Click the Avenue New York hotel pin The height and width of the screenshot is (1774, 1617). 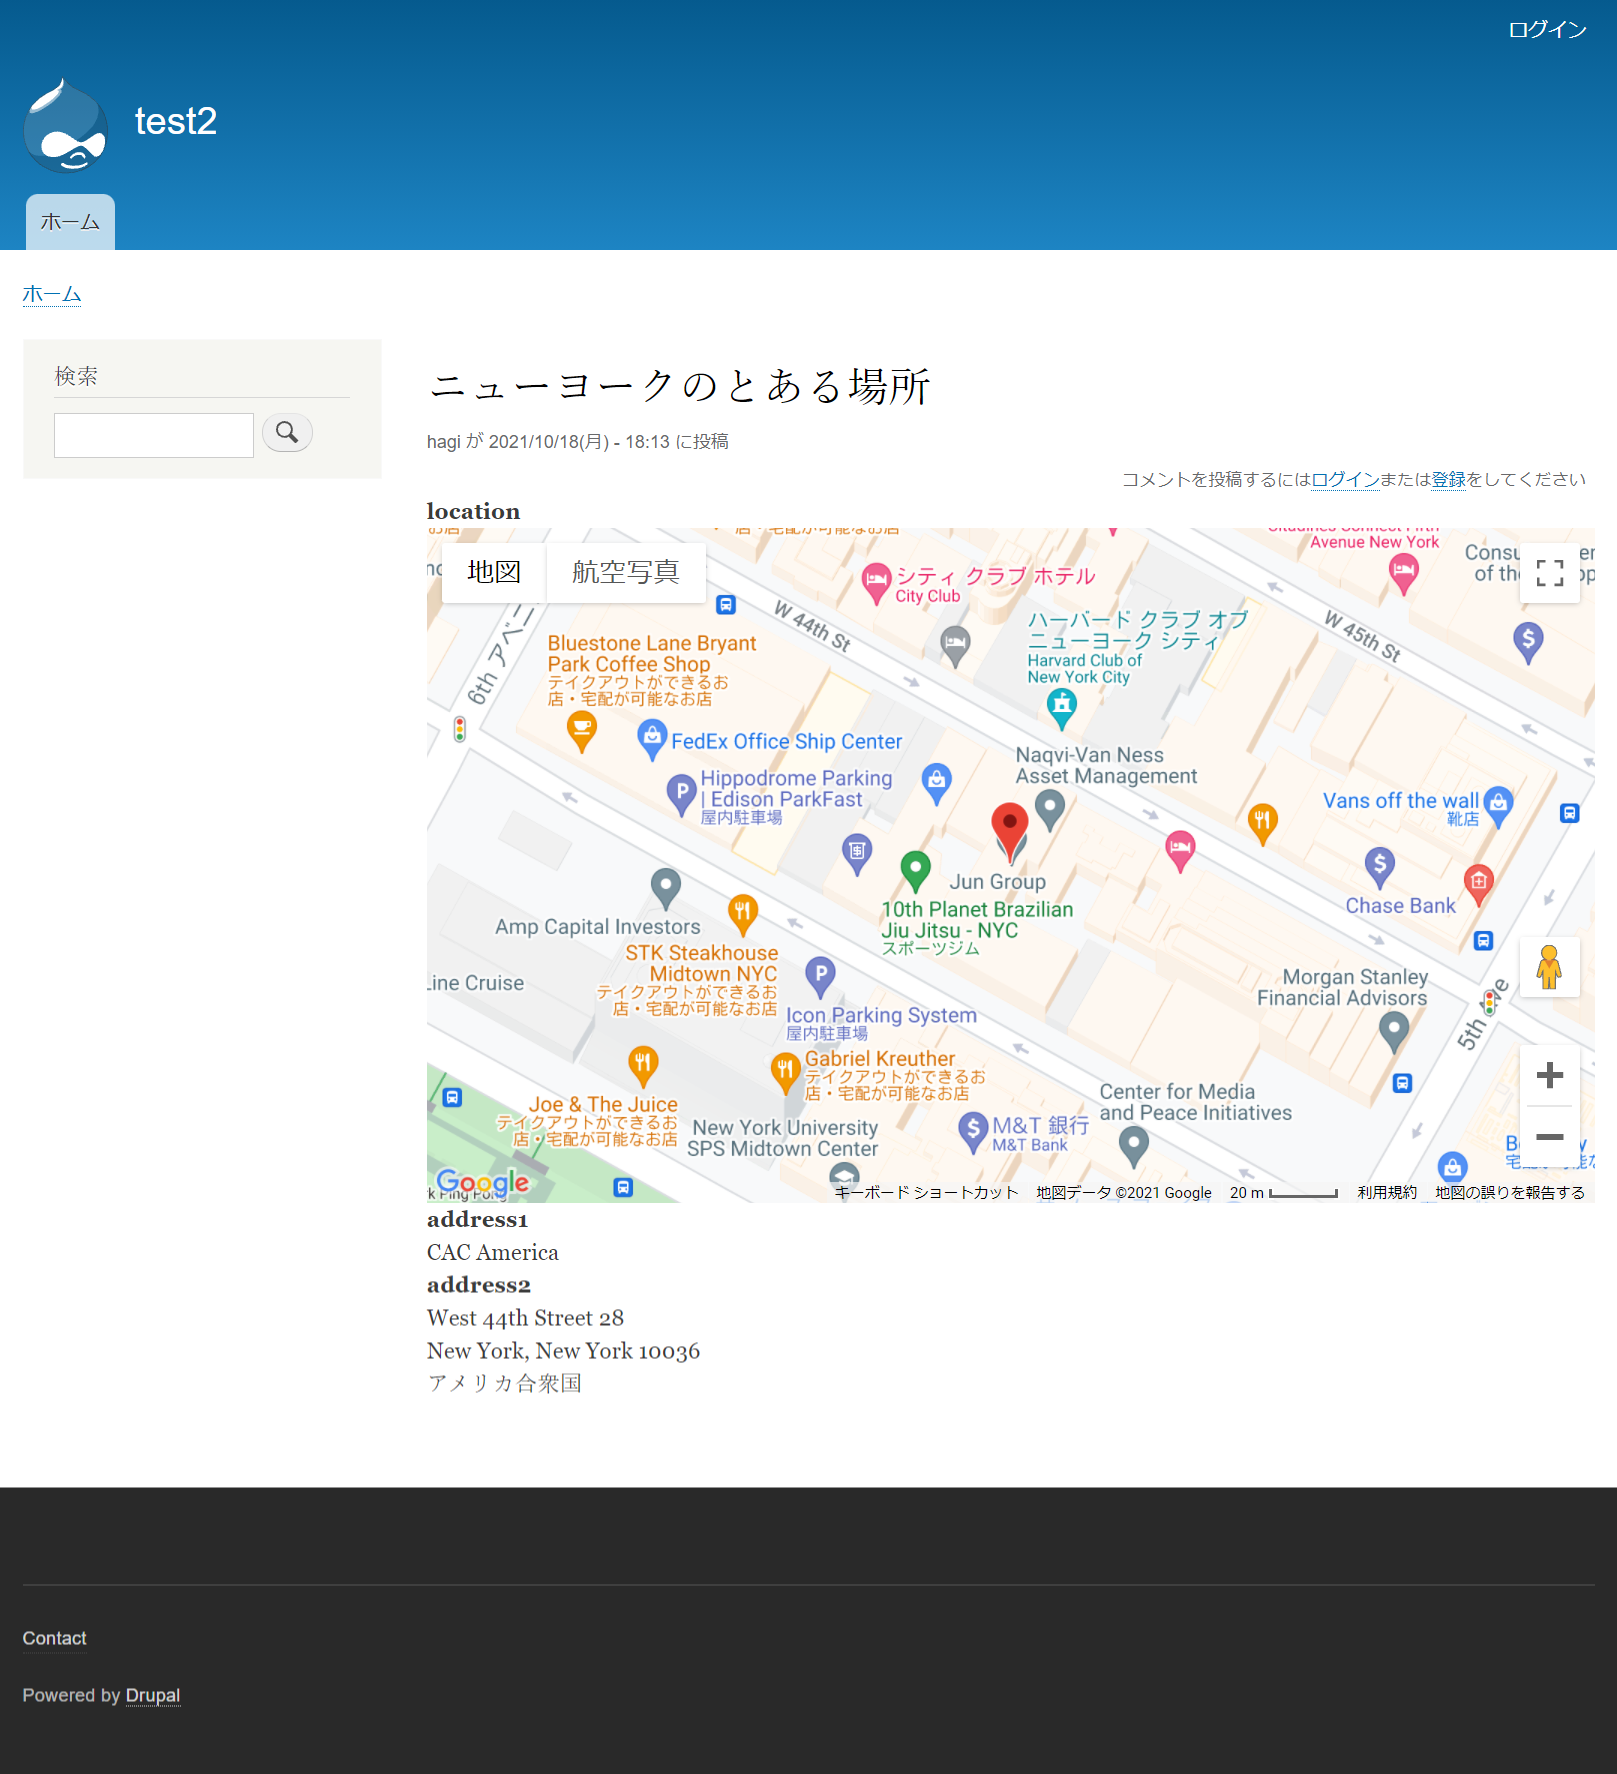tap(1403, 575)
